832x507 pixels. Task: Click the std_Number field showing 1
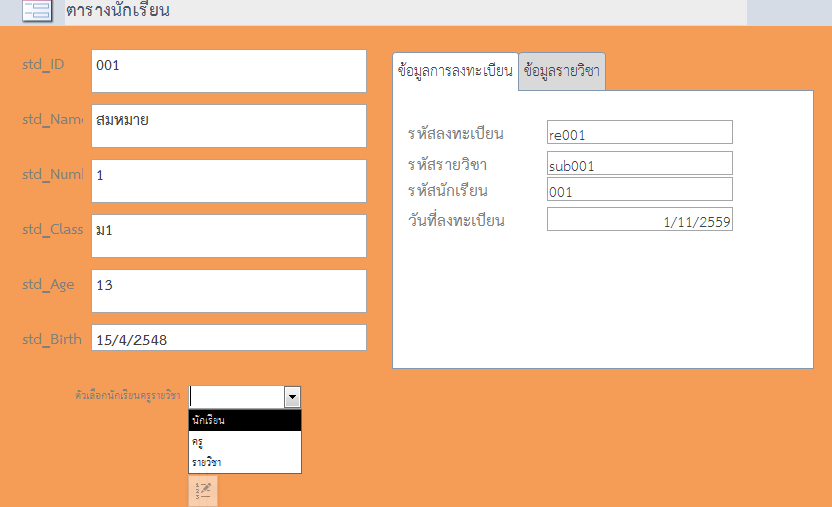coord(228,181)
